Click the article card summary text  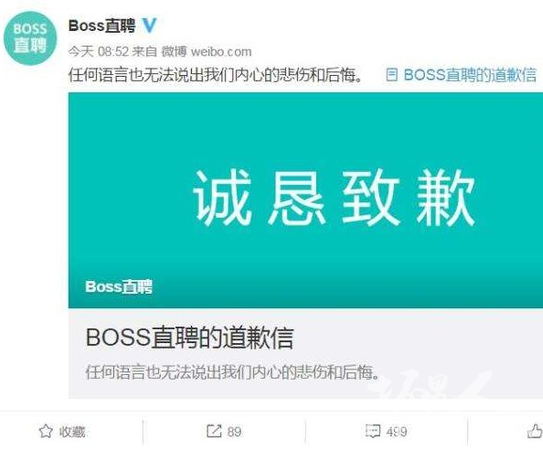tap(233, 372)
